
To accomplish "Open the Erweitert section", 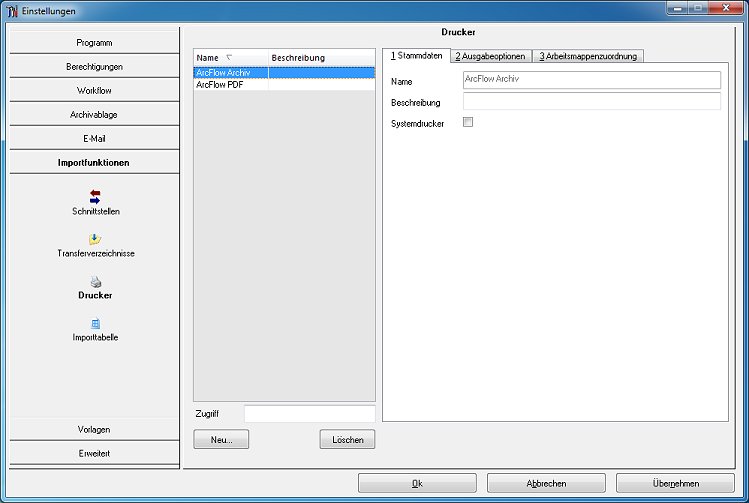I will click(94, 453).
